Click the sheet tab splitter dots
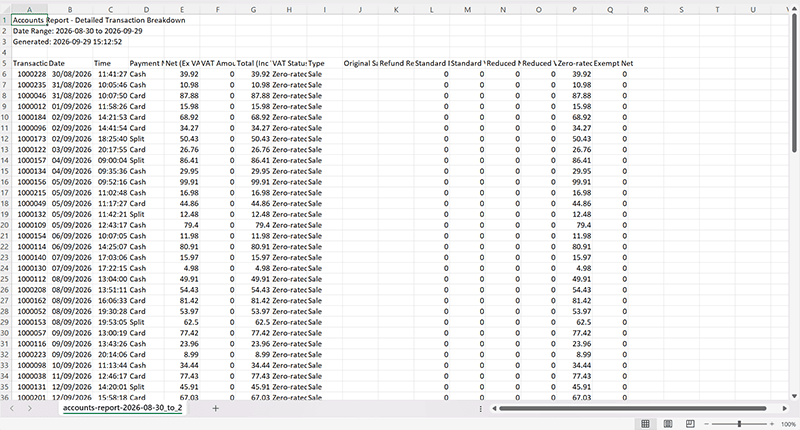Image resolution: width=800 pixels, height=430 pixels. tap(481, 408)
